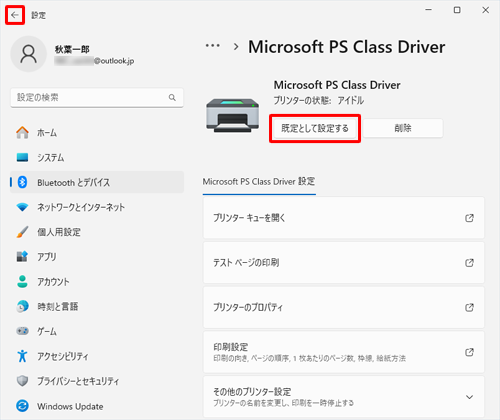Screen dimensions: 500x420
Task: Click search magnifier icon in 設定の検索
Action: [x=172, y=97]
